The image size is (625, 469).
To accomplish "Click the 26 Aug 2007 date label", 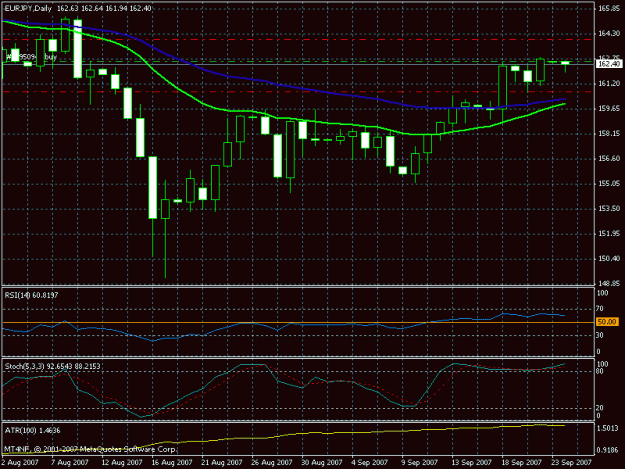I will [271, 462].
